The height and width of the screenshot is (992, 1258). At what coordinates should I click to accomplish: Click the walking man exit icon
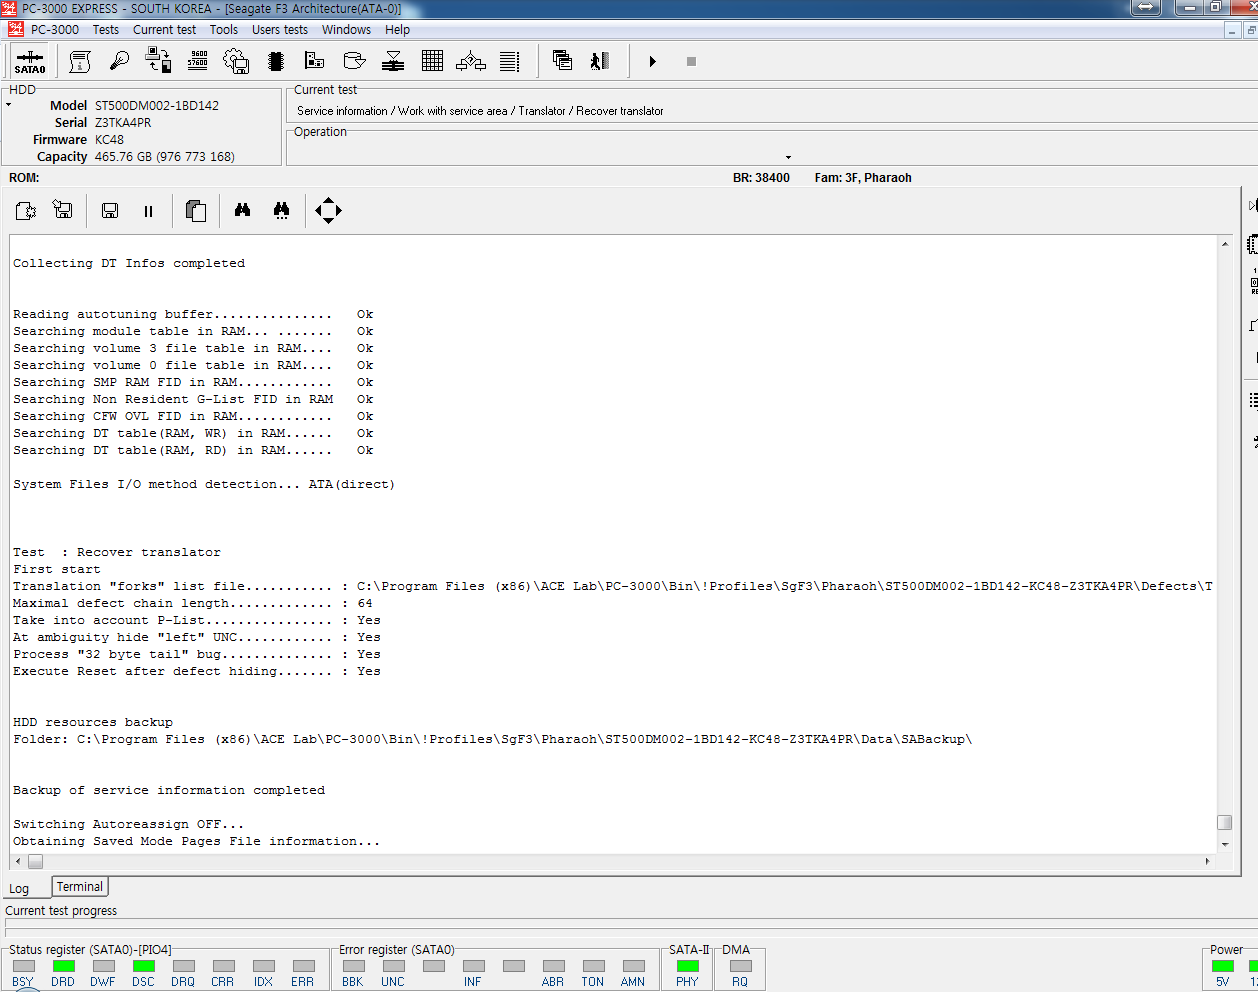coord(600,61)
